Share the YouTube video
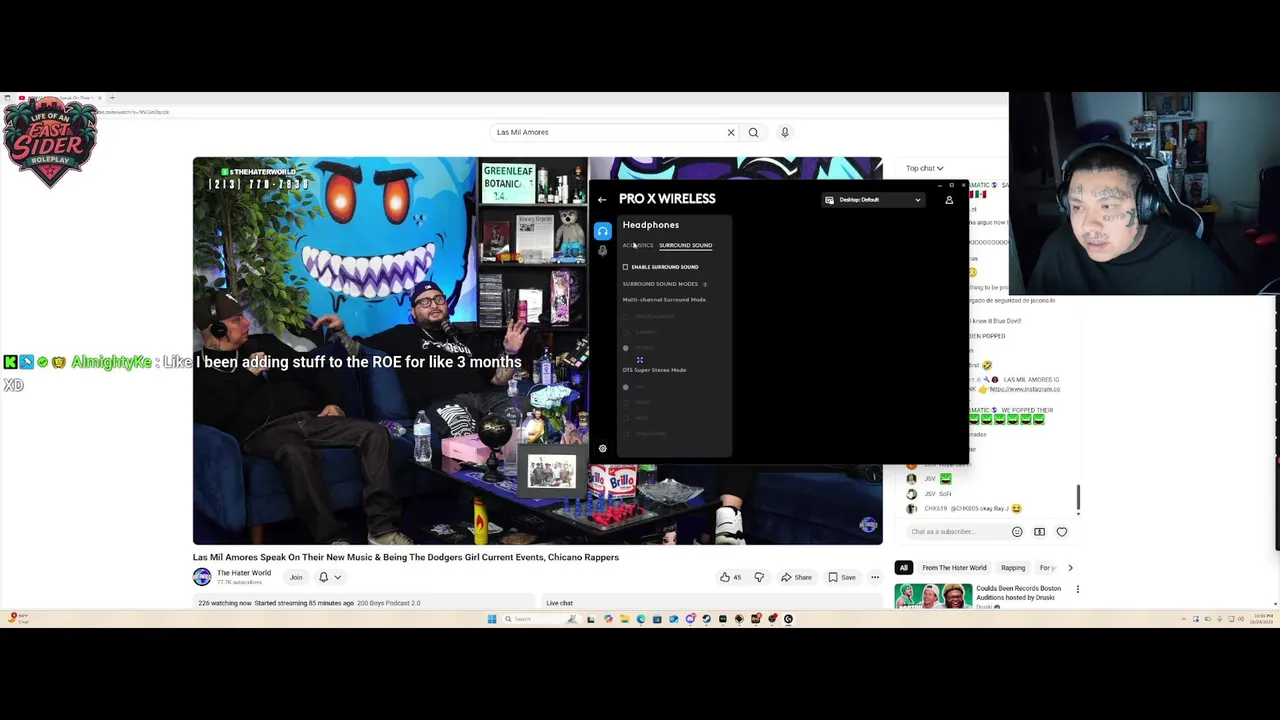 click(x=797, y=577)
